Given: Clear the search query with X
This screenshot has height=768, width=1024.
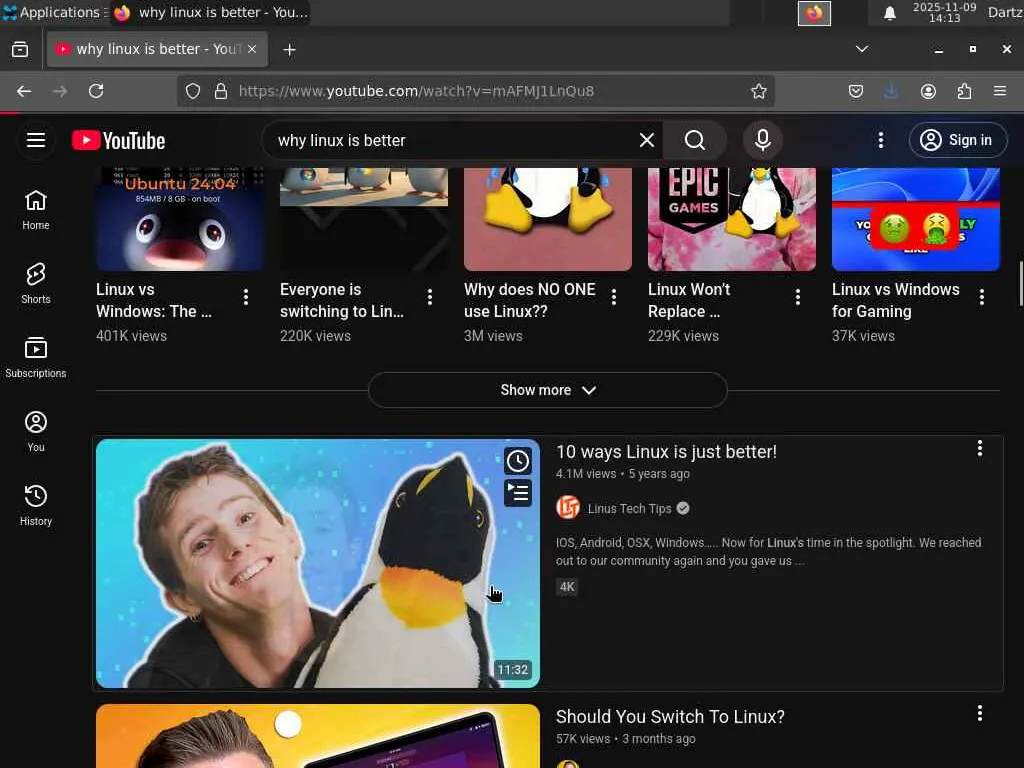Looking at the screenshot, I should [x=647, y=140].
